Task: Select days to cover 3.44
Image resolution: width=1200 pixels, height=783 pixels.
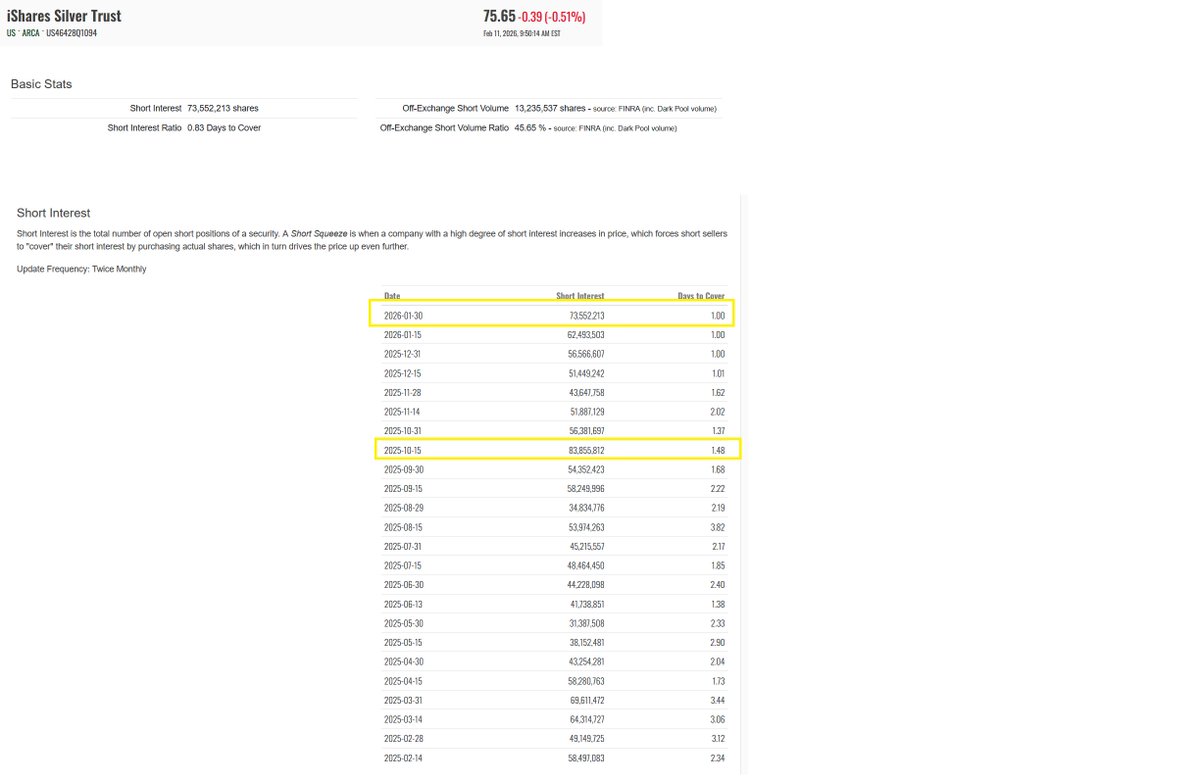Action: tap(717, 701)
